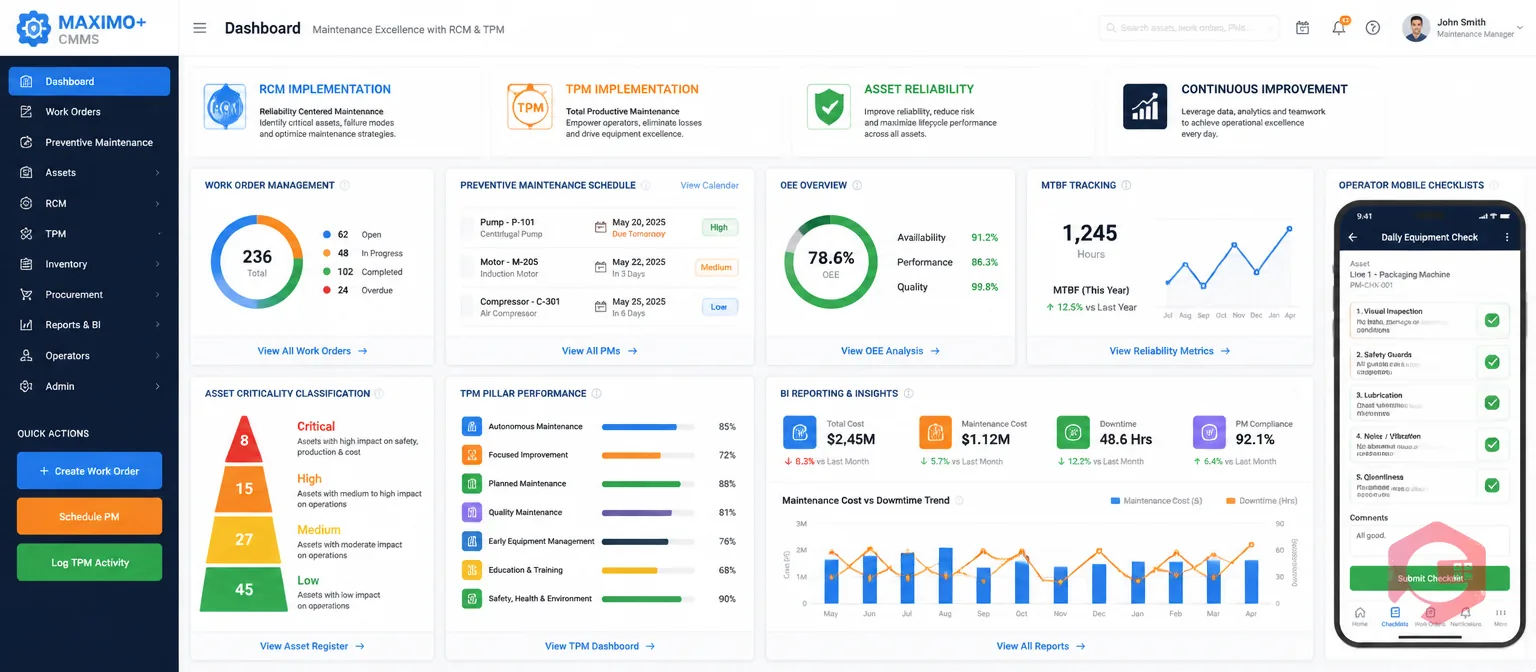Click John Smith's profile avatar
Viewport: 1536px width, 672px height.
pyautogui.click(x=1416, y=28)
